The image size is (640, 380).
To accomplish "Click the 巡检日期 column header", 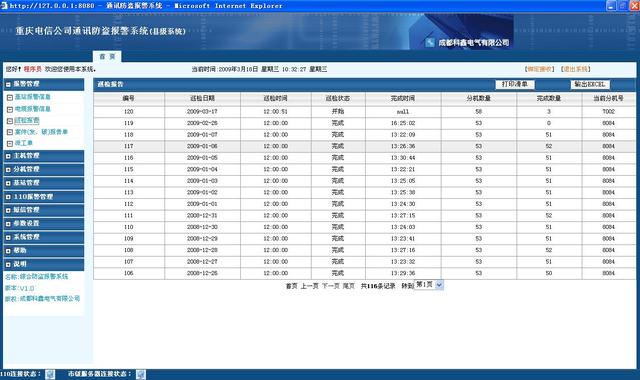I will (x=202, y=98).
